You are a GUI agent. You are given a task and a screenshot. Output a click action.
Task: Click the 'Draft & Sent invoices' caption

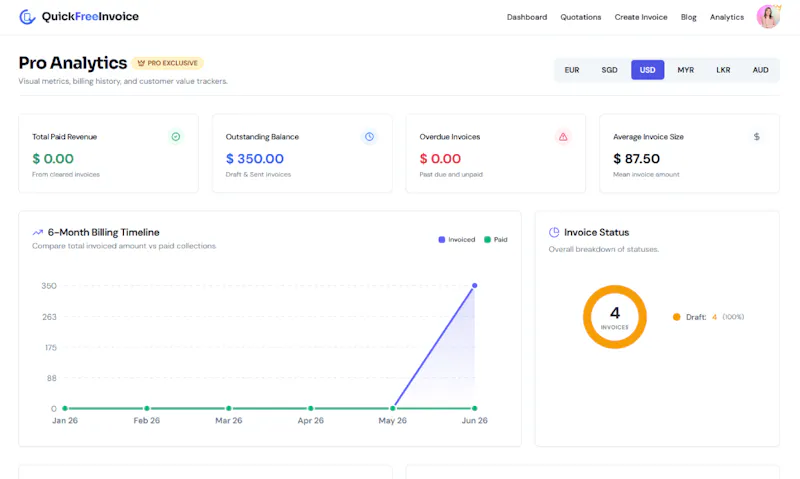click(258, 174)
